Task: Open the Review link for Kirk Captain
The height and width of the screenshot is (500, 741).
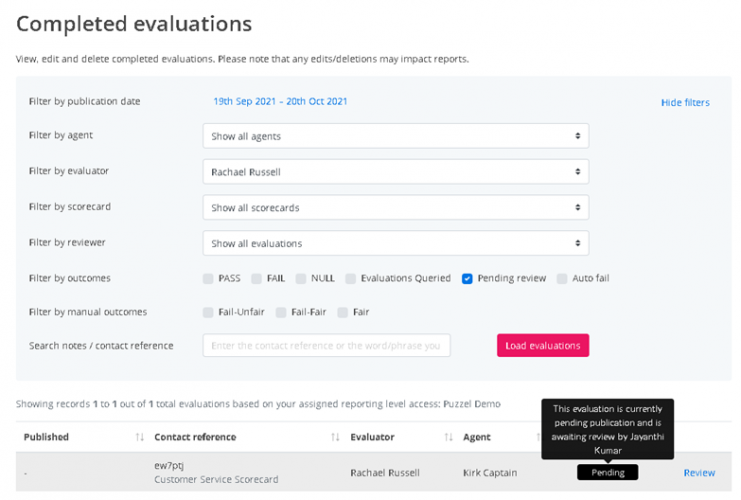Action: tap(699, 473)
